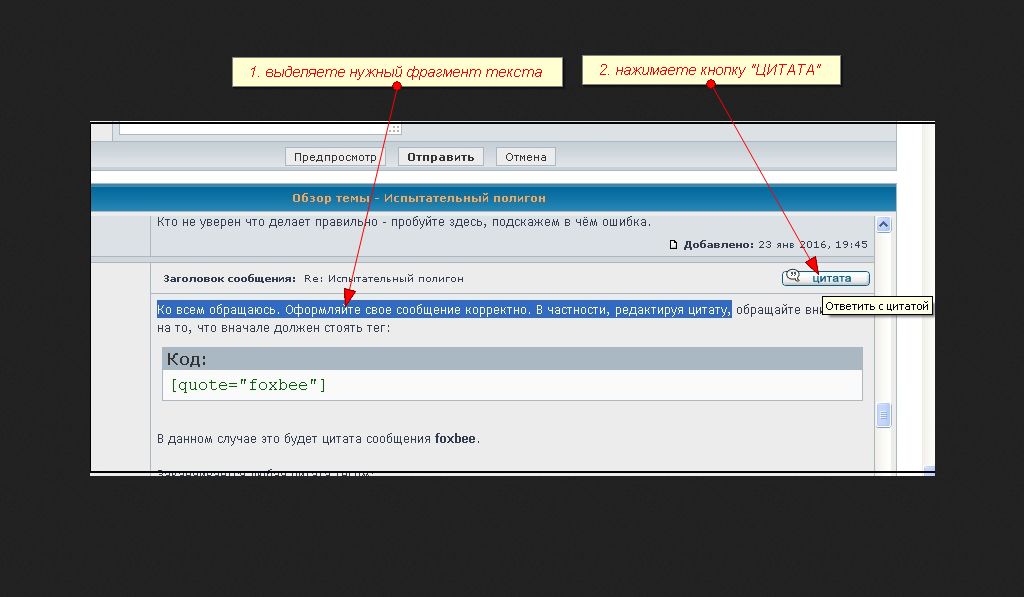Click the small post icon beside 'Добавлено'
The image size is (1024, 597).
tap(673, 245)
